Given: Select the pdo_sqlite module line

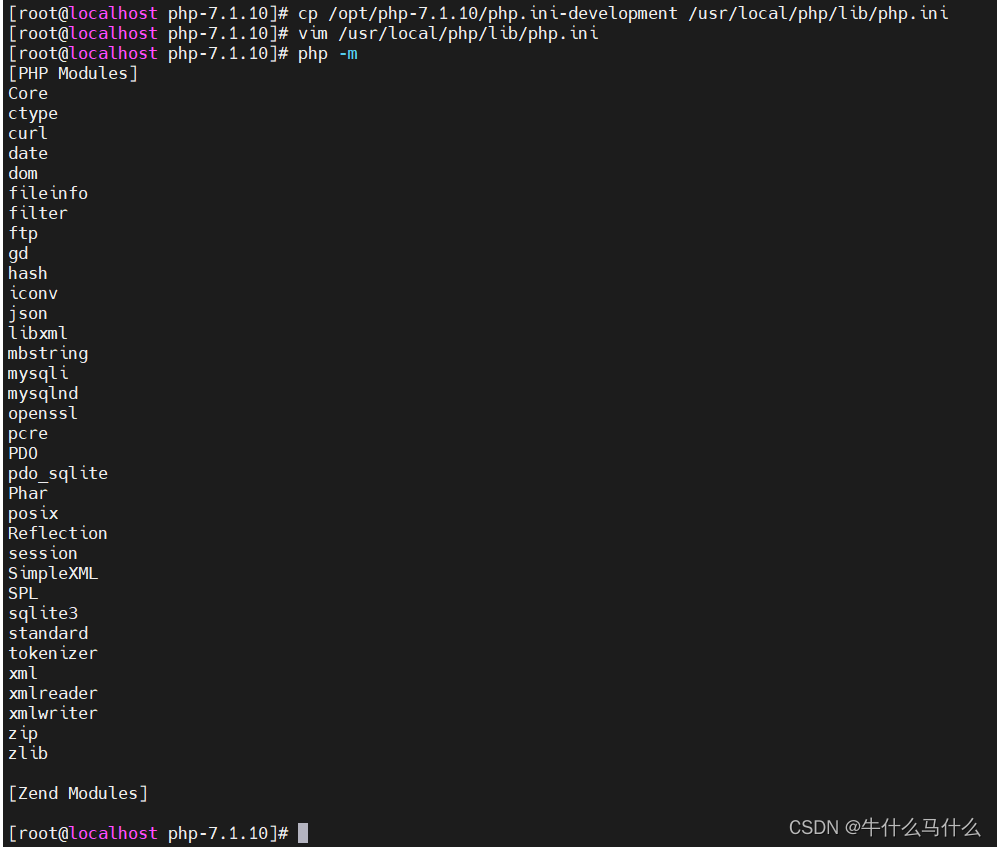Looking at the screenshot, I should coord(57,473).
